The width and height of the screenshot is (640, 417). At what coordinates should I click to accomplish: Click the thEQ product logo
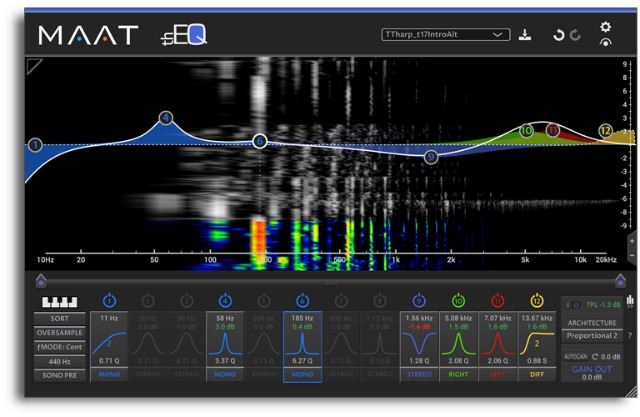[x=184, y=35]
